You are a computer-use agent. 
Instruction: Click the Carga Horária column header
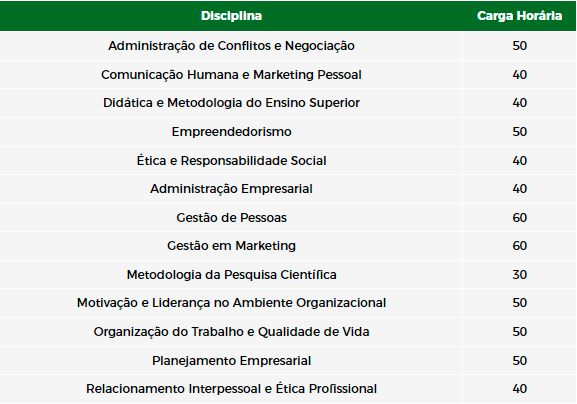pos(519,16)
